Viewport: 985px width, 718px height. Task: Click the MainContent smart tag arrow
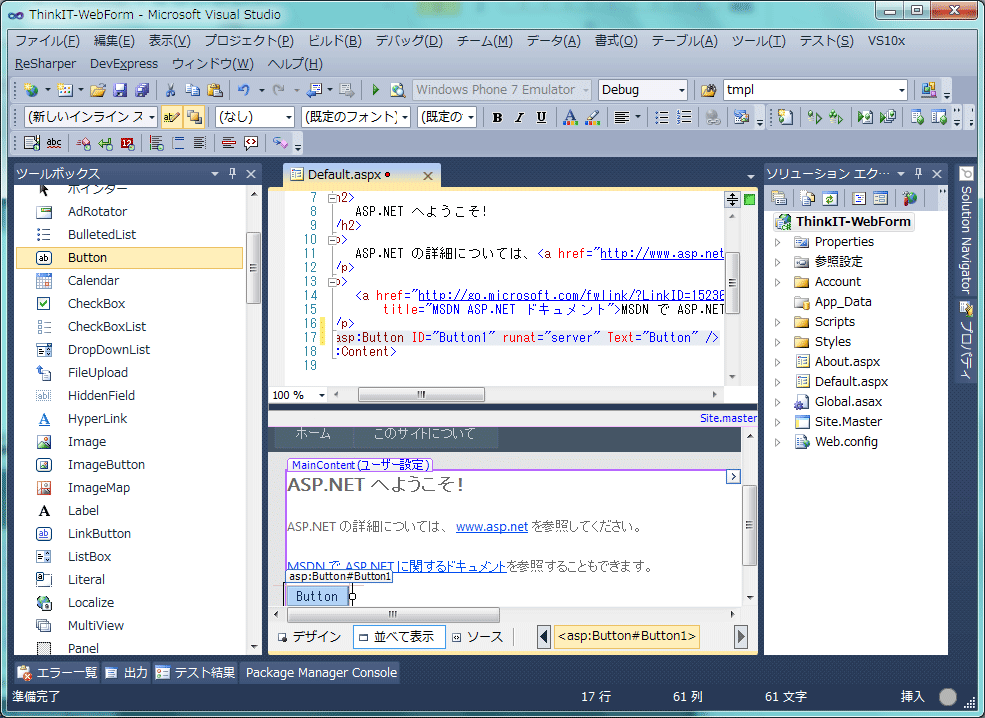pyautogui.click(x=732, y=477)
